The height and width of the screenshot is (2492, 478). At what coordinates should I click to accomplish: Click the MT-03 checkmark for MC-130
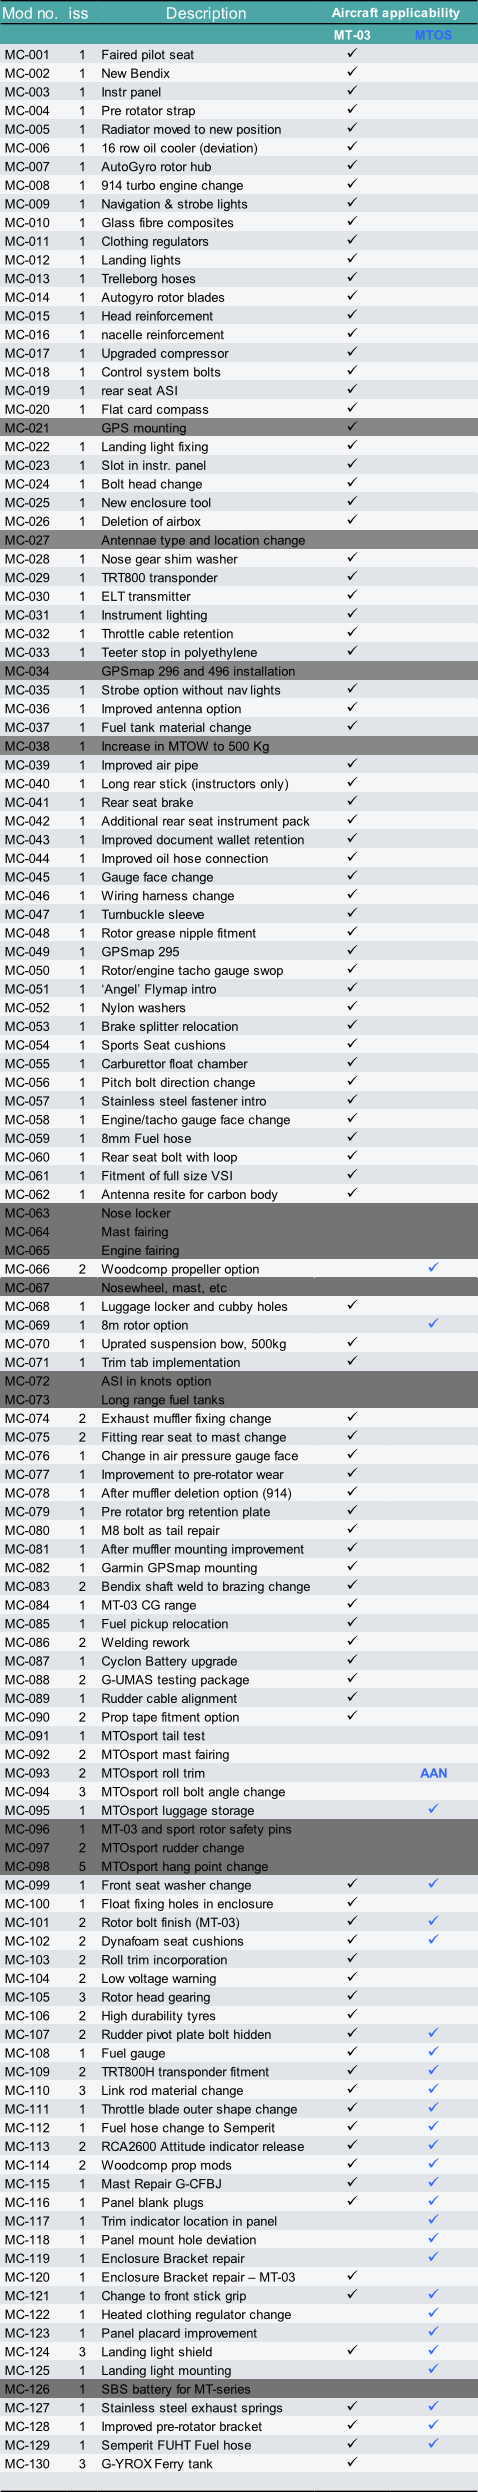pos(352,2462)
